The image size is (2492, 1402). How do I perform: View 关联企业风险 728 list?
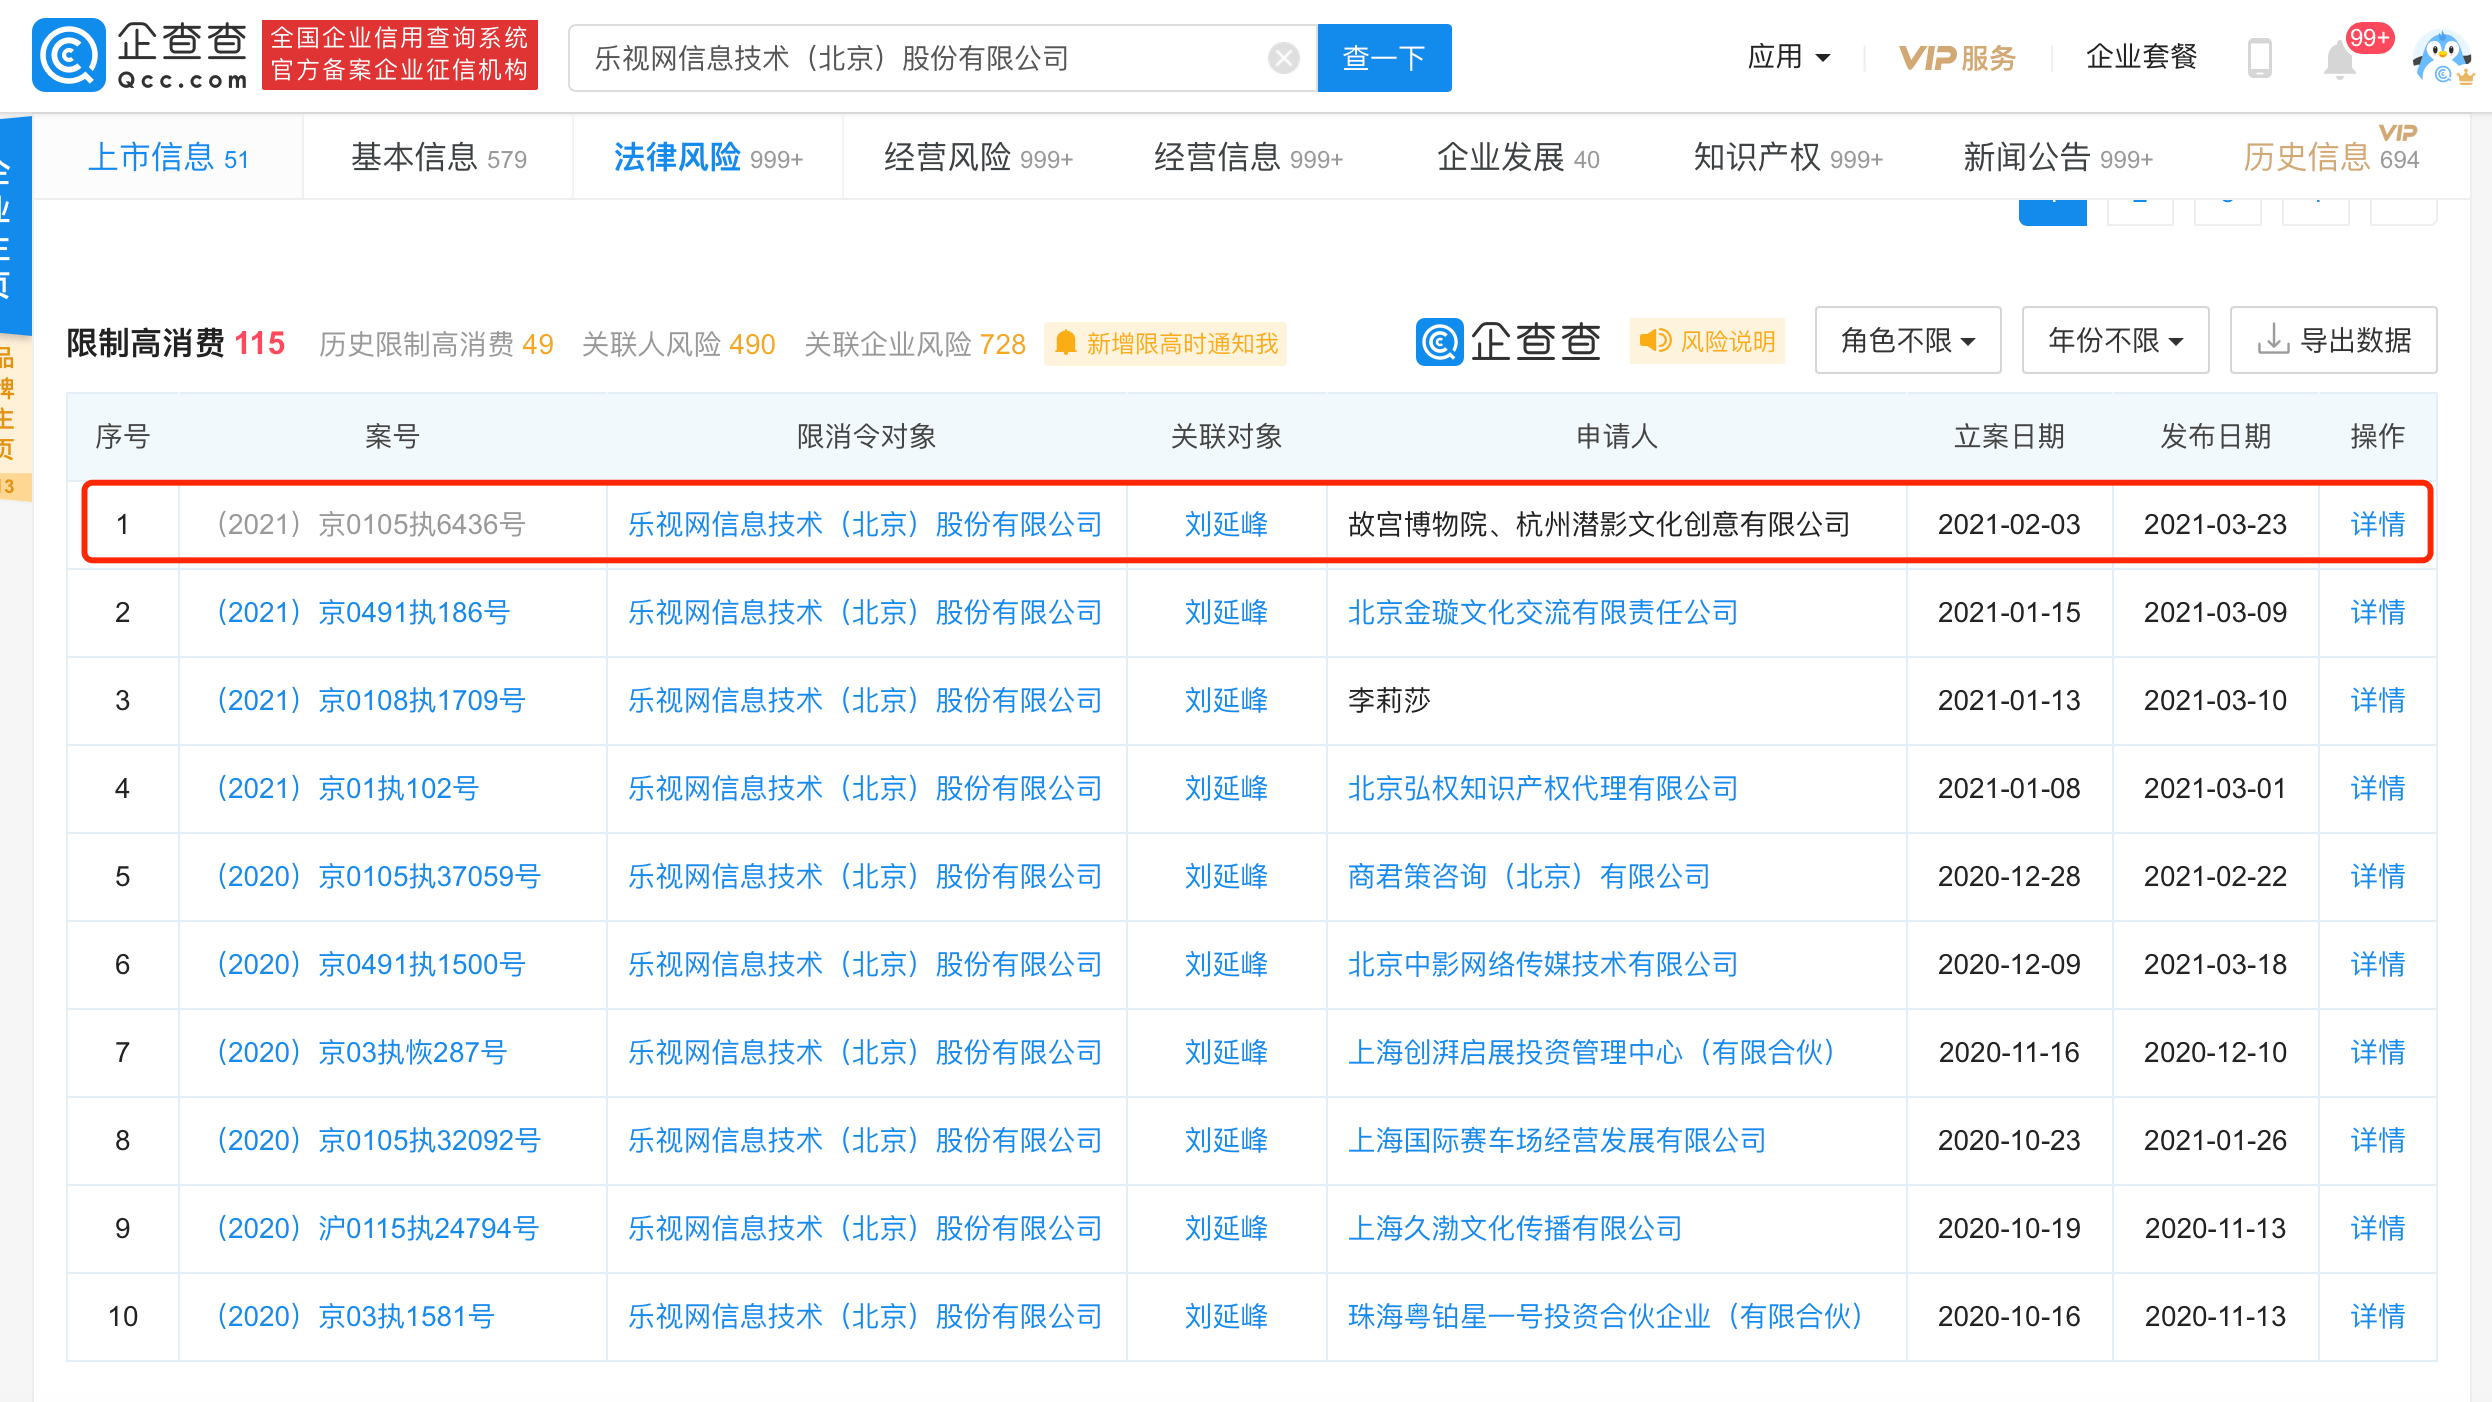[914, 343]
